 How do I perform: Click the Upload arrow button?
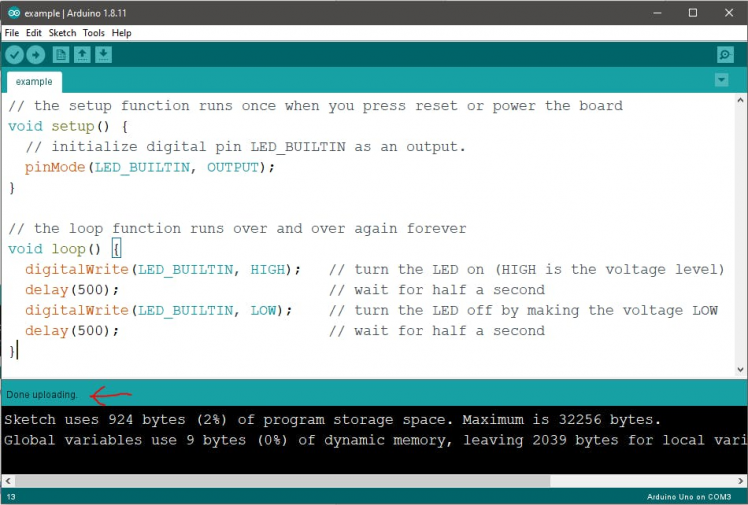(x=36, y=55)
